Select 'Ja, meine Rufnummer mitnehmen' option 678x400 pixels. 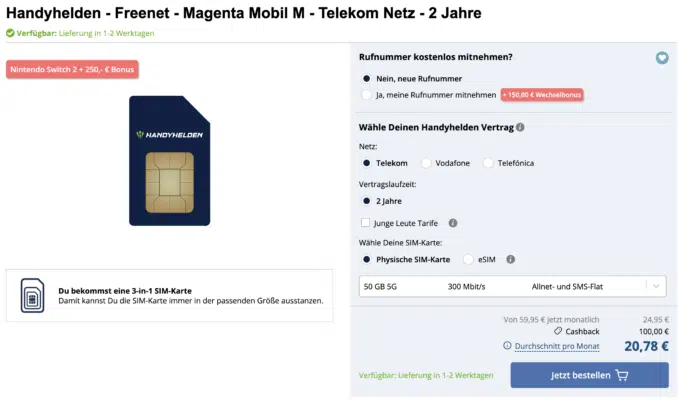click(x=367, y=95)
